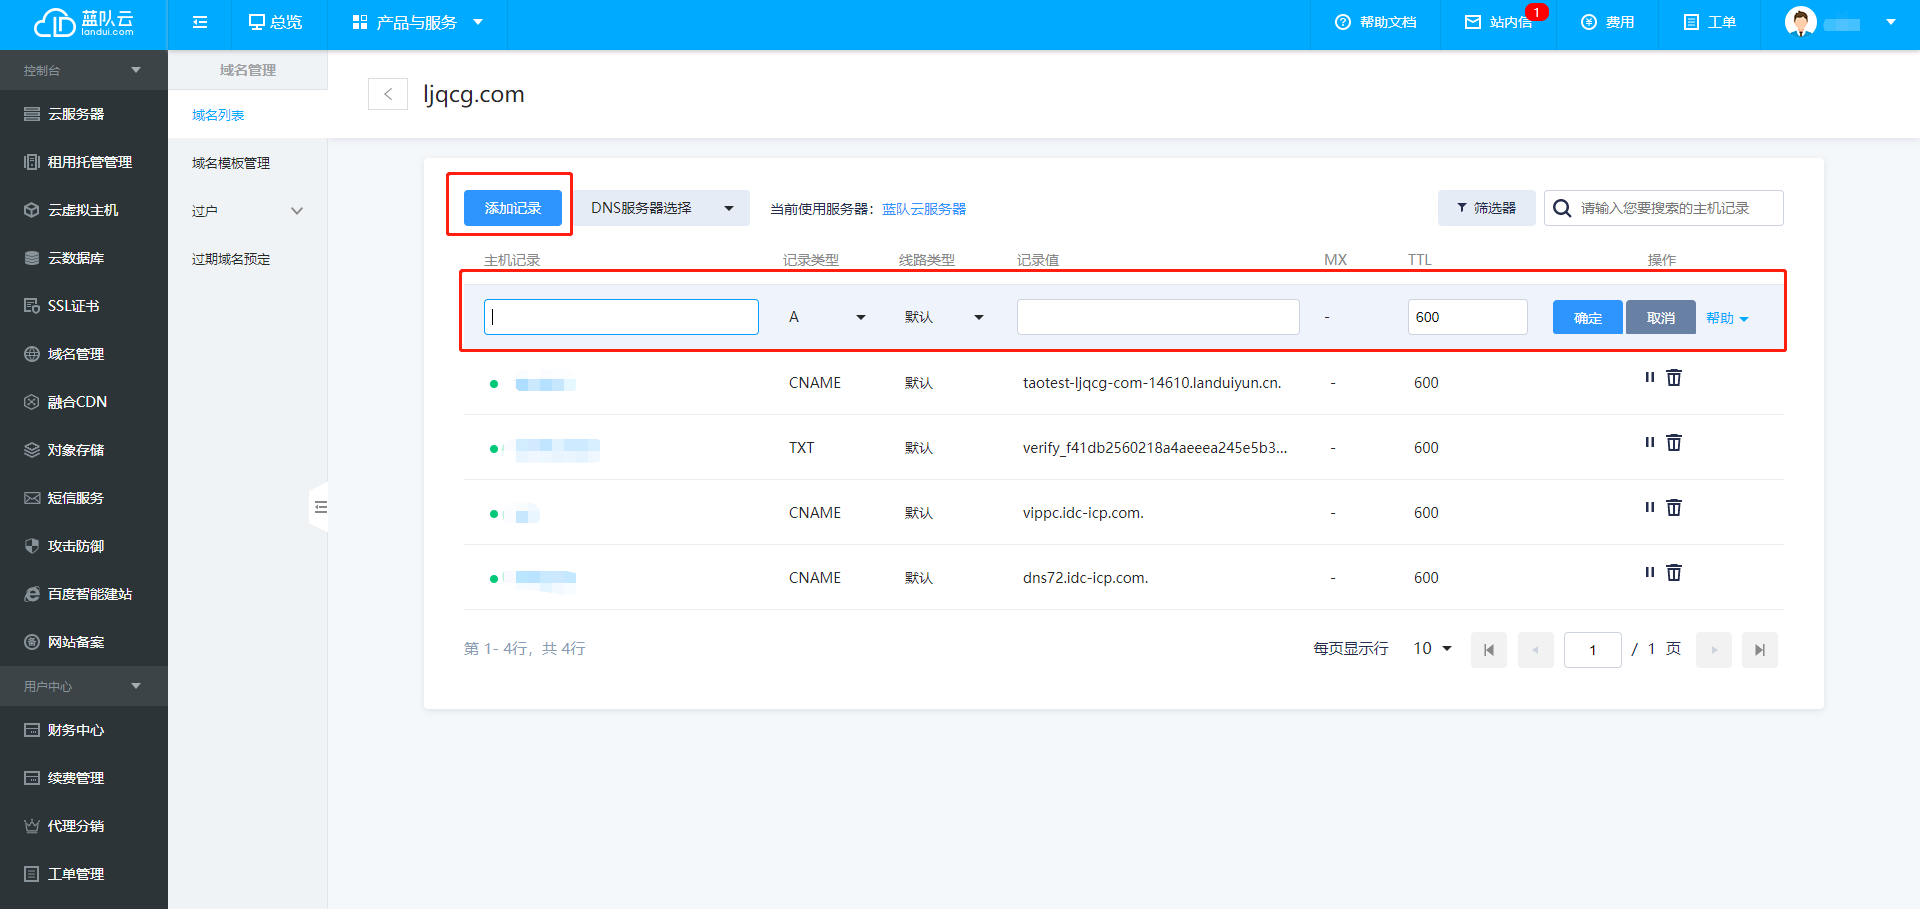Click the user avatar icon
Viewport: 1920px width, 909px height.
pyautogui.click(x=1800, y=22)
